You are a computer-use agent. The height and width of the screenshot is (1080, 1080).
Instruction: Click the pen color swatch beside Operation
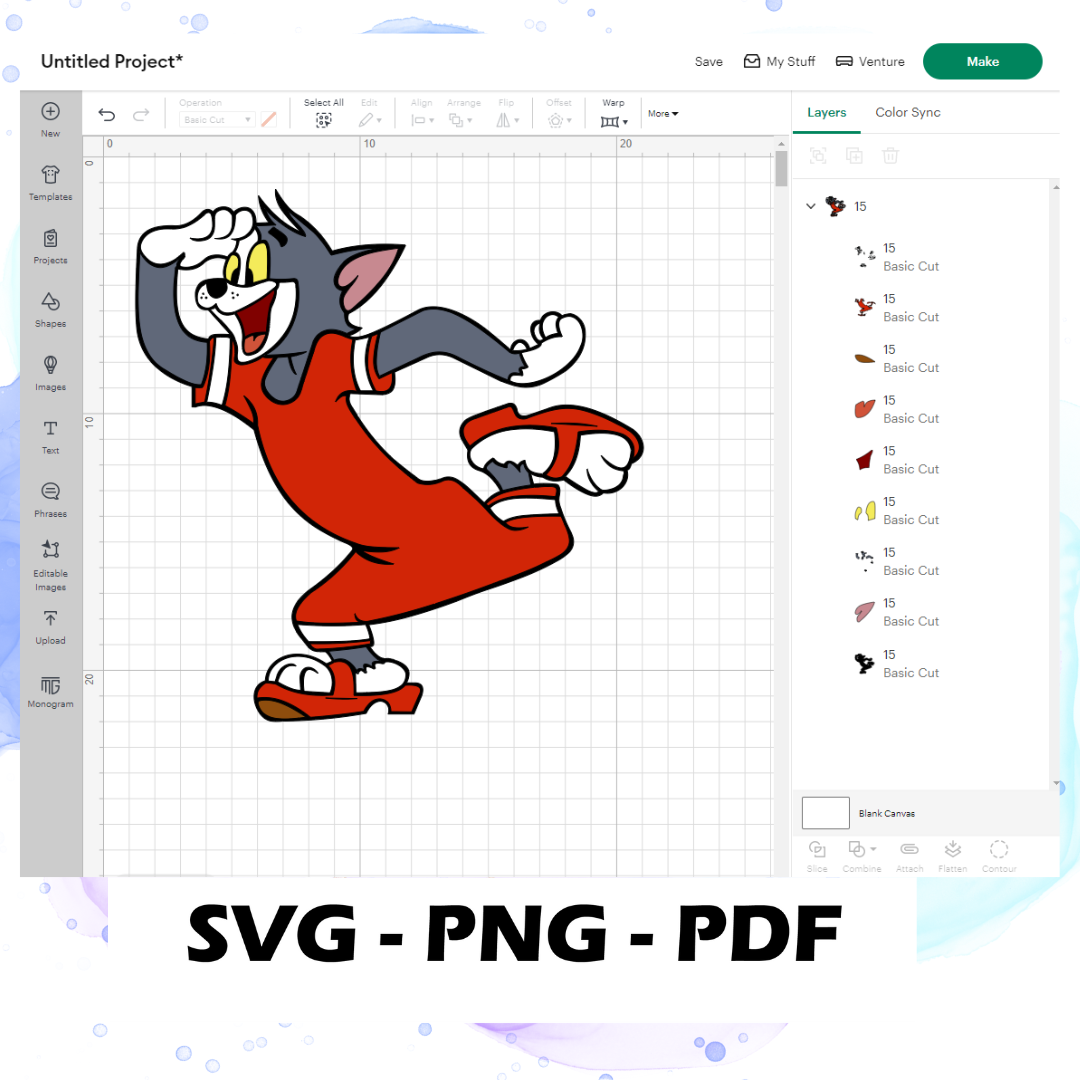[269, 119]
